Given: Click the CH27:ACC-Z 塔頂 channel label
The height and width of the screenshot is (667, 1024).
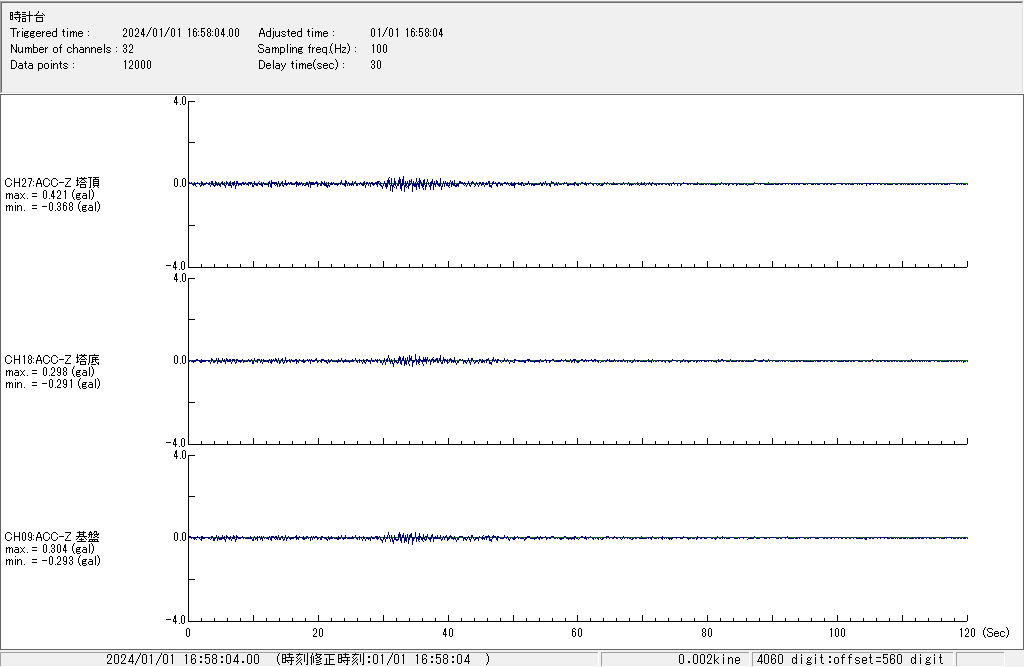Looking at the screenshot, I should (52, 183).
